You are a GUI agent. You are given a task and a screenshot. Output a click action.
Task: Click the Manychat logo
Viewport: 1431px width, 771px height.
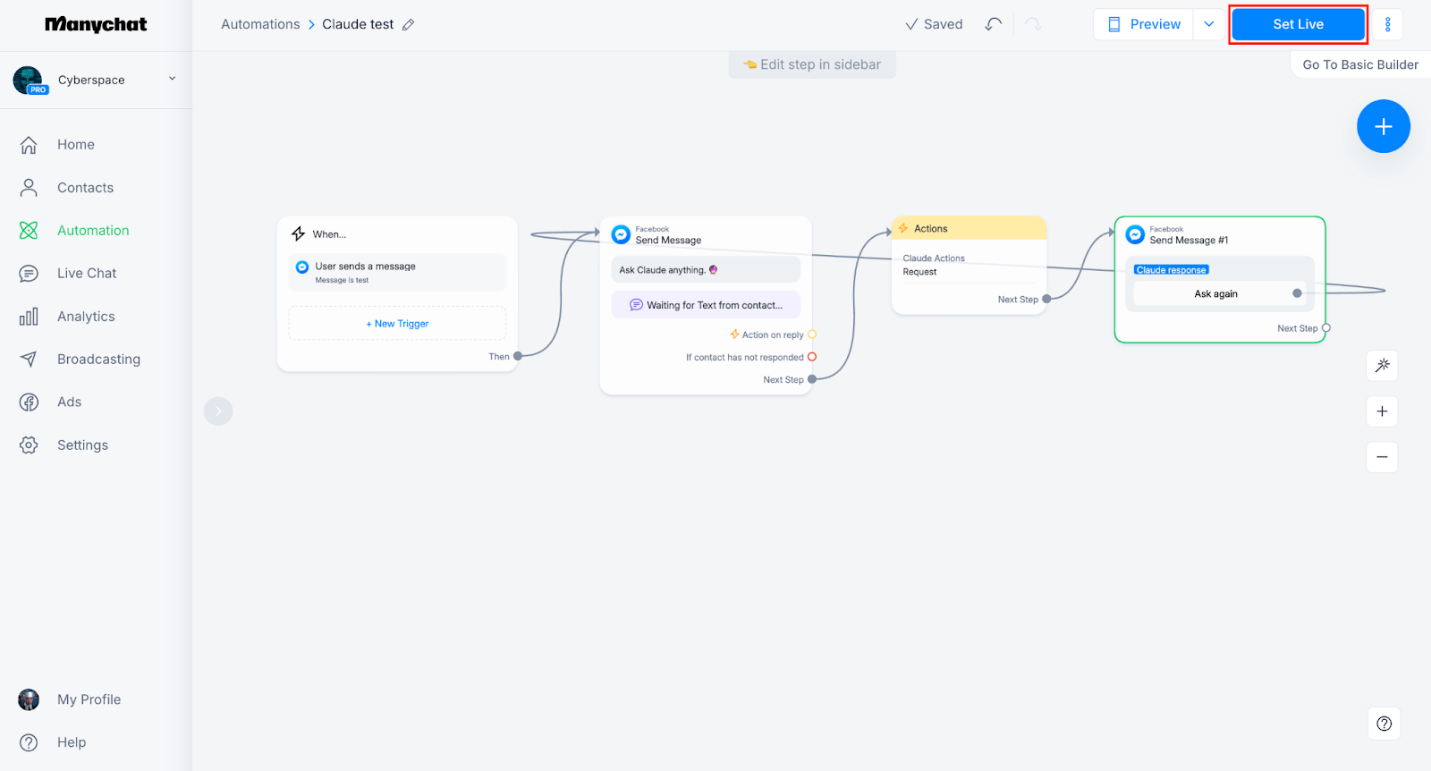[96, 24]
